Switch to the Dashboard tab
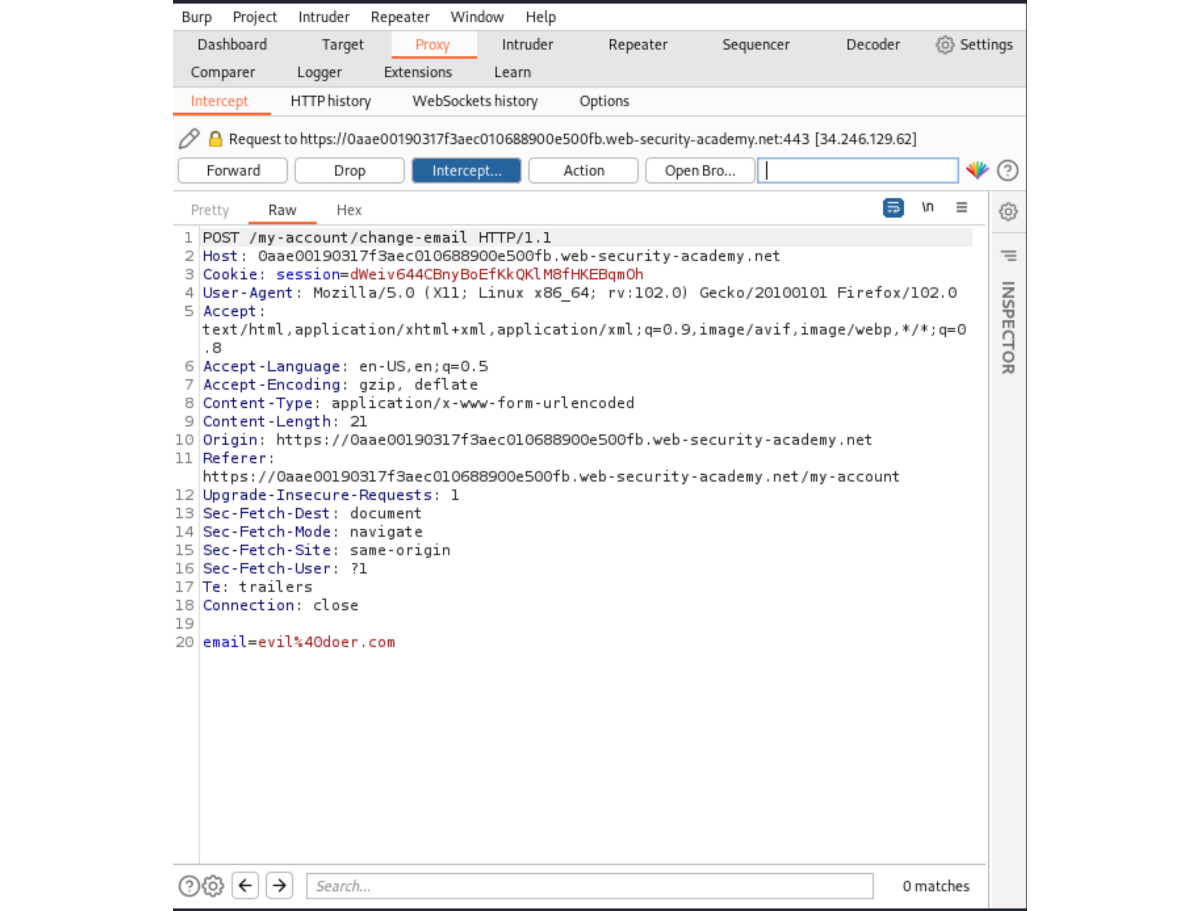Viewport: 1200px width, 911px height. click(232, 45)
